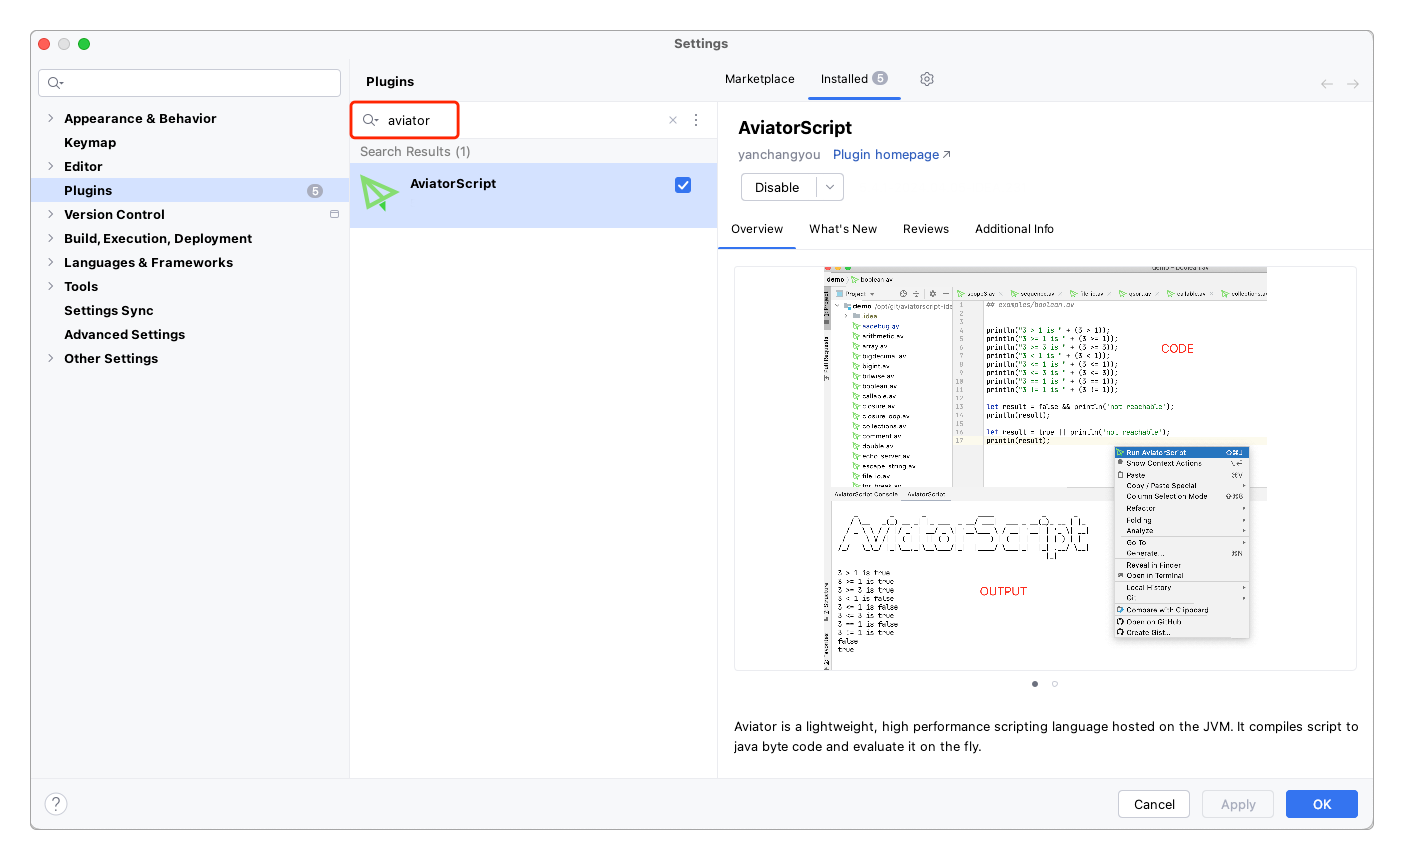Open plugin search options menu
Screen dimensions: 1404x860
coord(696,120)
